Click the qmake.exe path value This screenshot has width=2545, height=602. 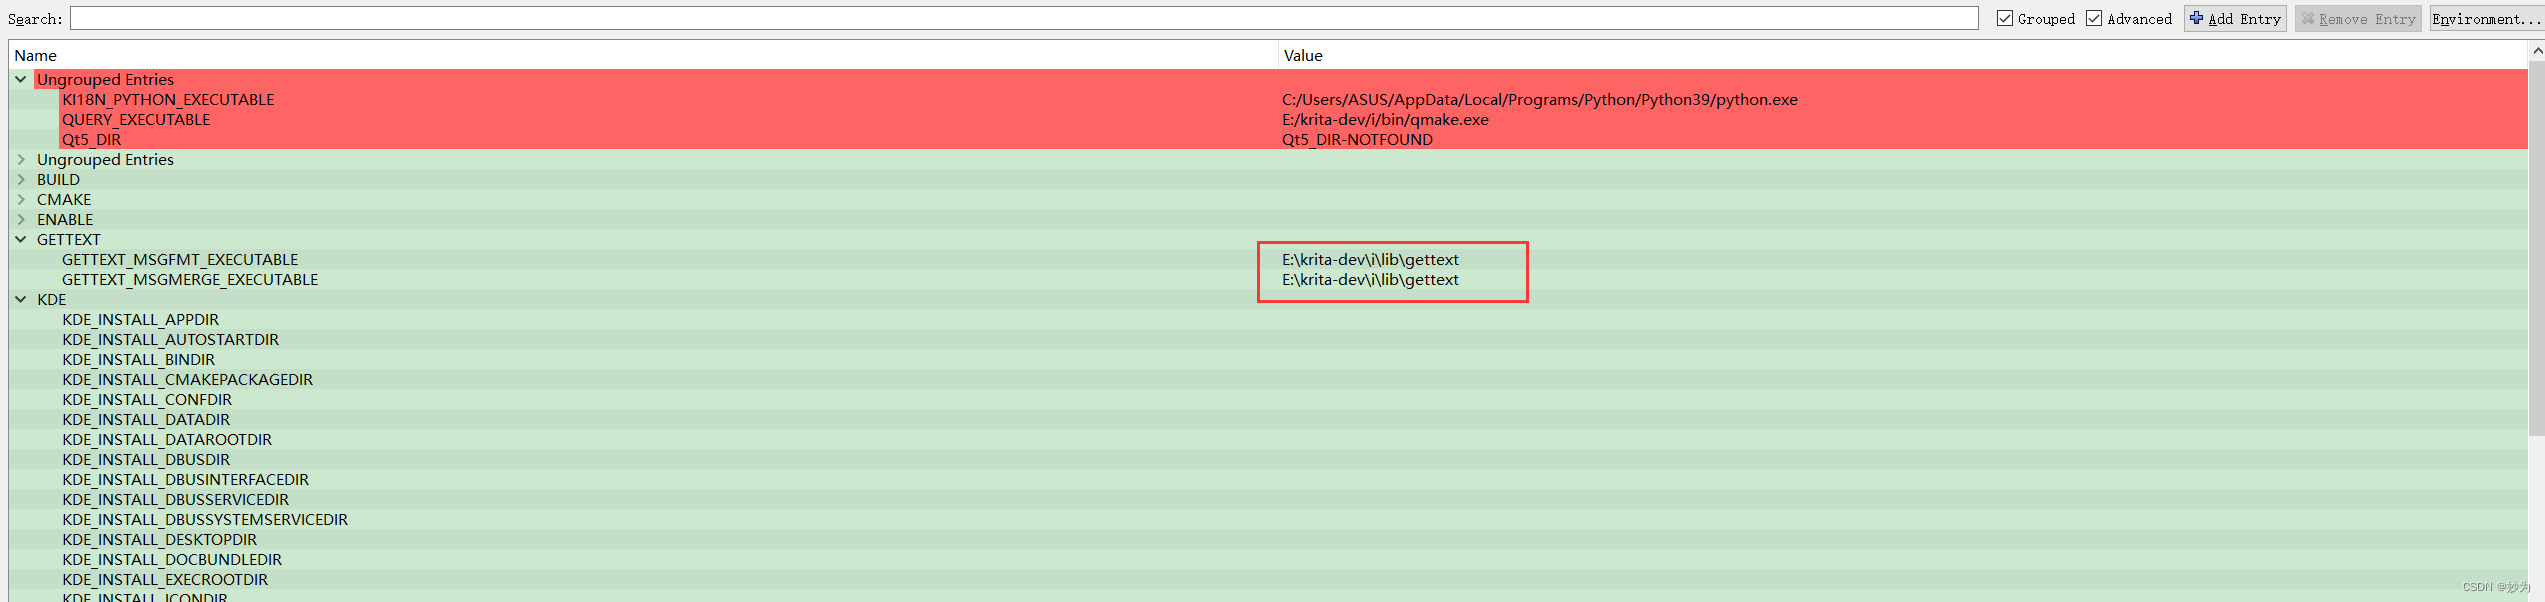[x=1385, y=119]
